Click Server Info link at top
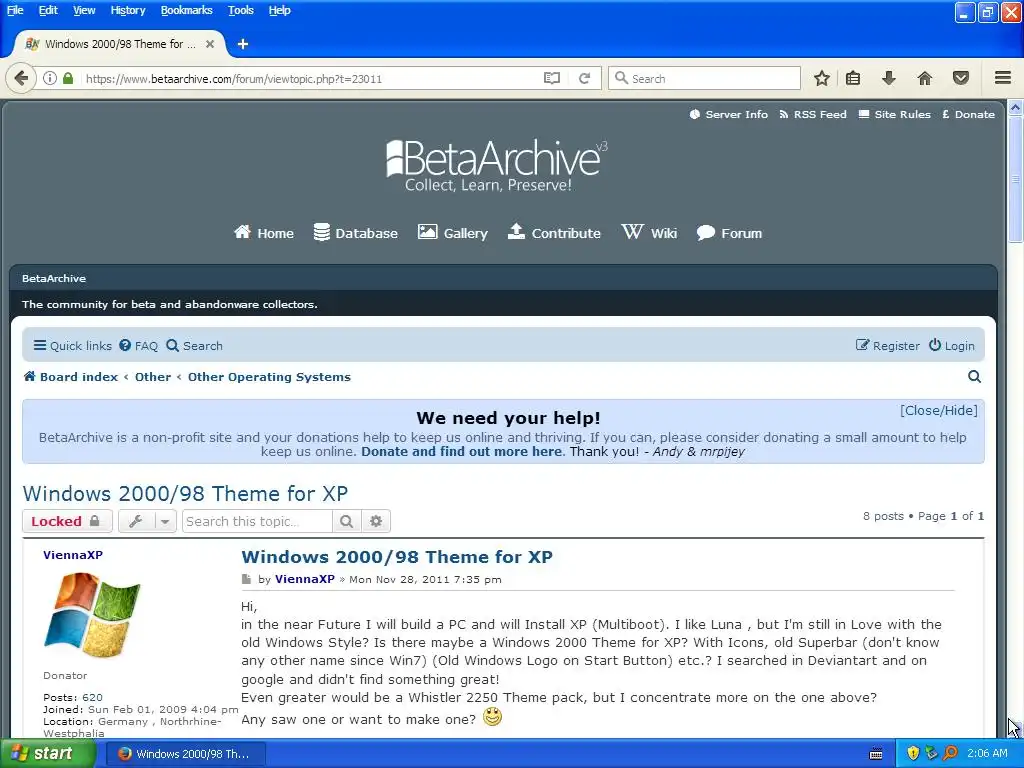Image resolution: width=1024 pixels, height=768 pixels. [729, 114]
